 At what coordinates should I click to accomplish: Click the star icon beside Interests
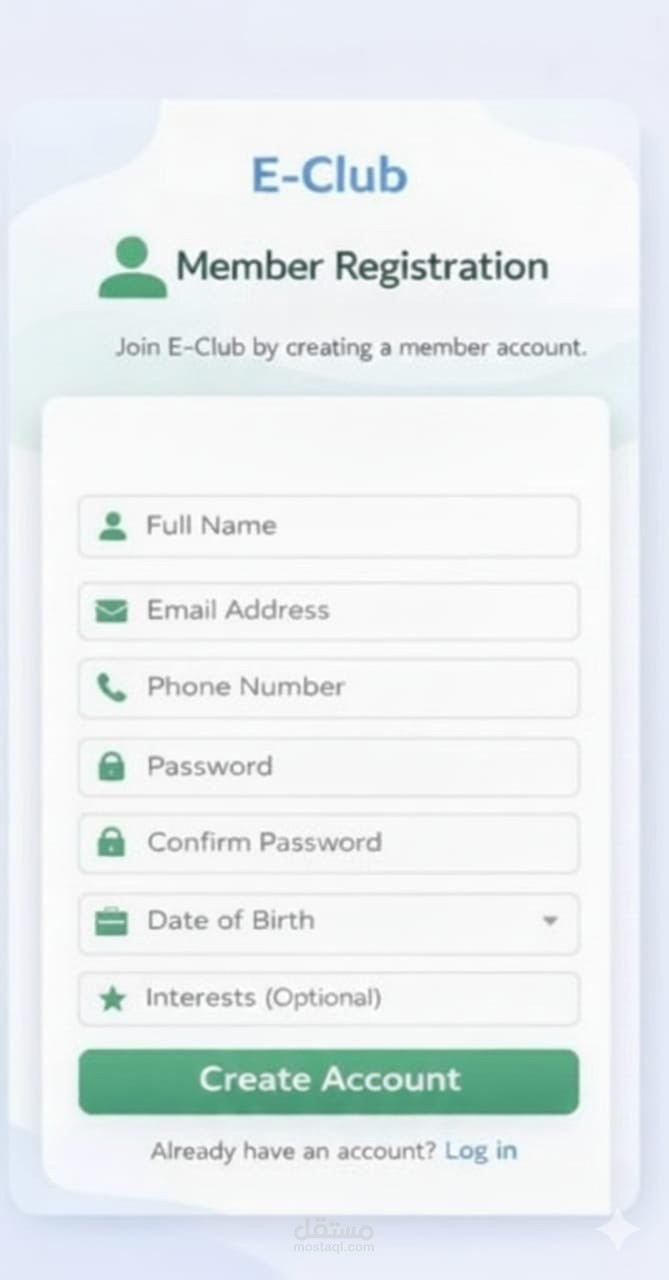coord(112,998)
